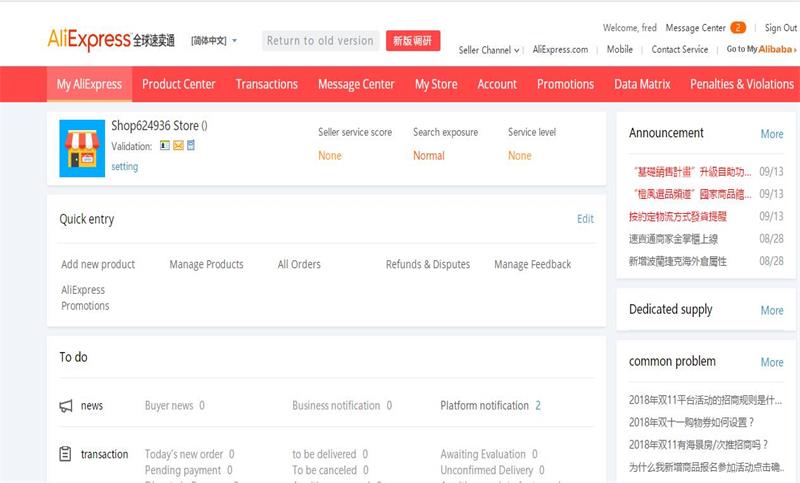Click the Mobile link
The height and width of the screenshot is (483, 800).
619,49
